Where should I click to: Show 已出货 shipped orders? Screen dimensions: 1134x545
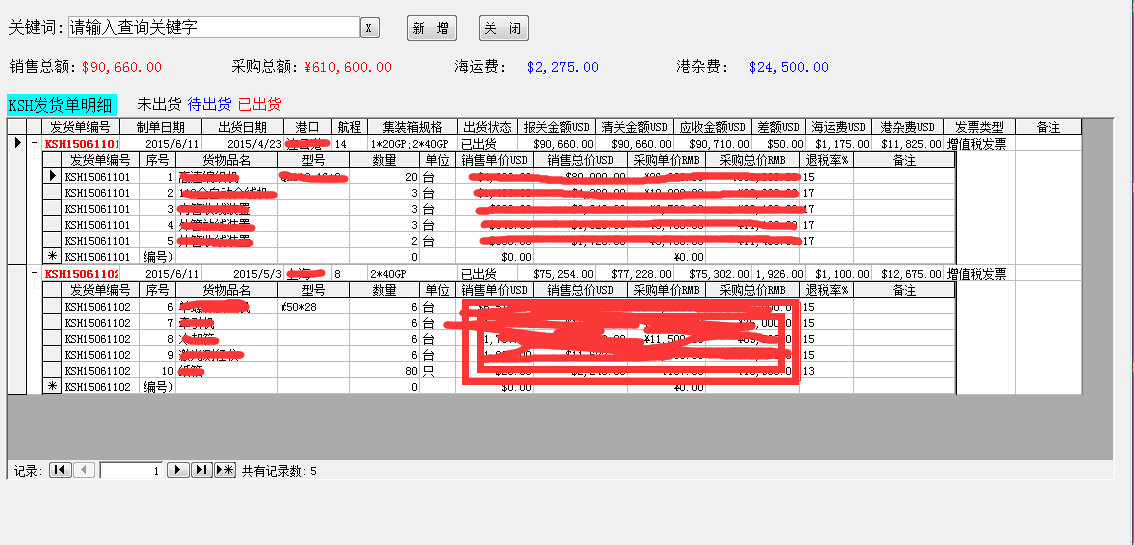[x=260, y=104]
